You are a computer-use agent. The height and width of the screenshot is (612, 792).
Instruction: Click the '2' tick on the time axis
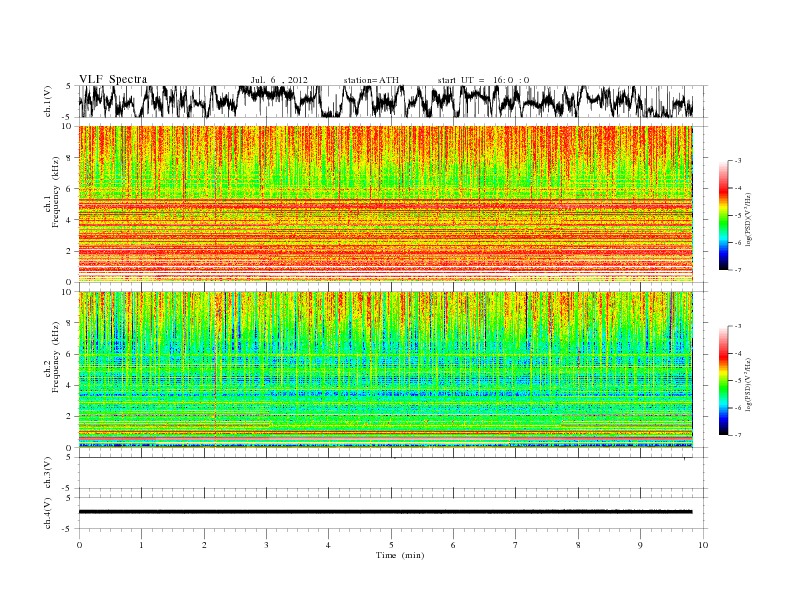[204, 545]
